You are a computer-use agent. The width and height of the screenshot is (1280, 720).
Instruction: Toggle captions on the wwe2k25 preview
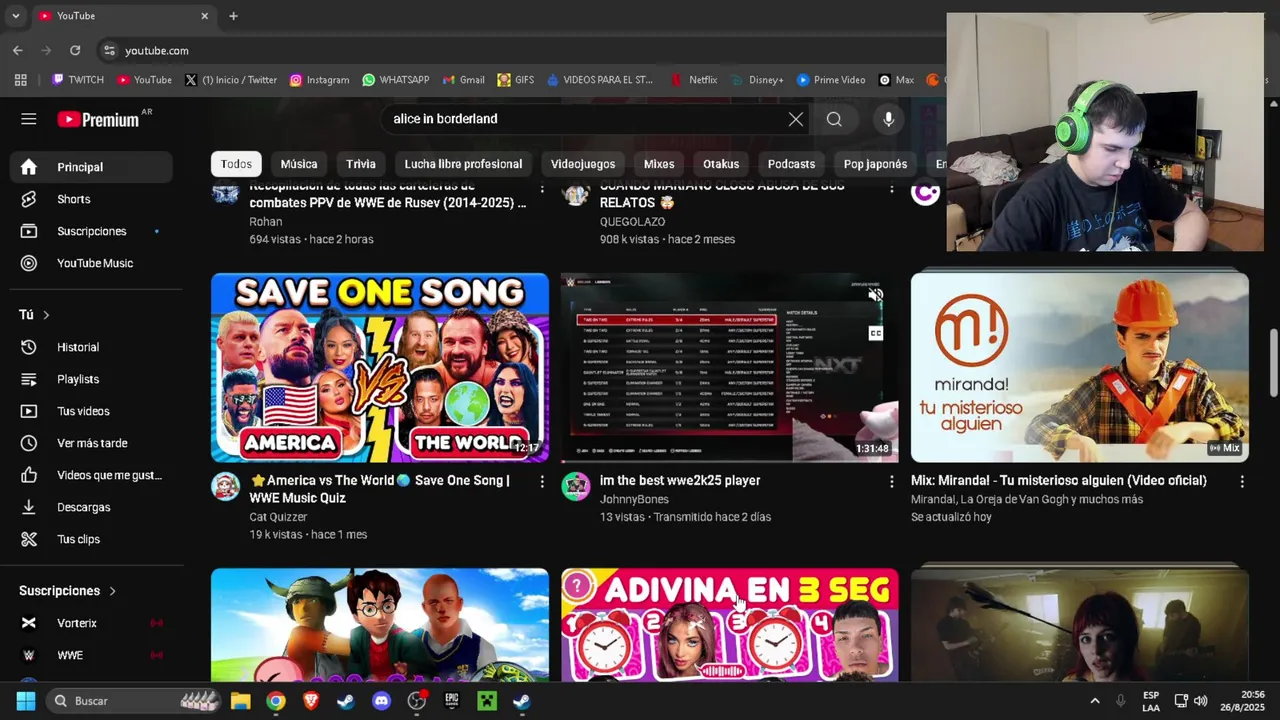coord(876,333)
